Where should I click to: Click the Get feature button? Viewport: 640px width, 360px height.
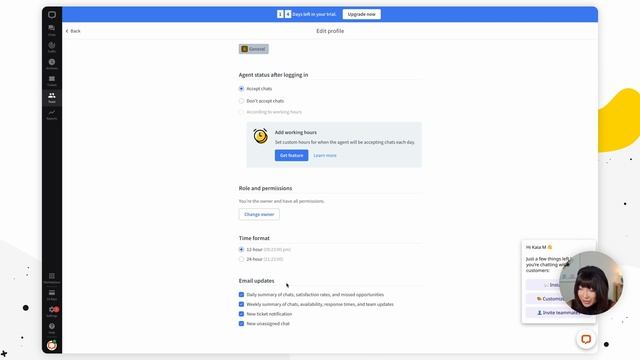click(291, 156)
